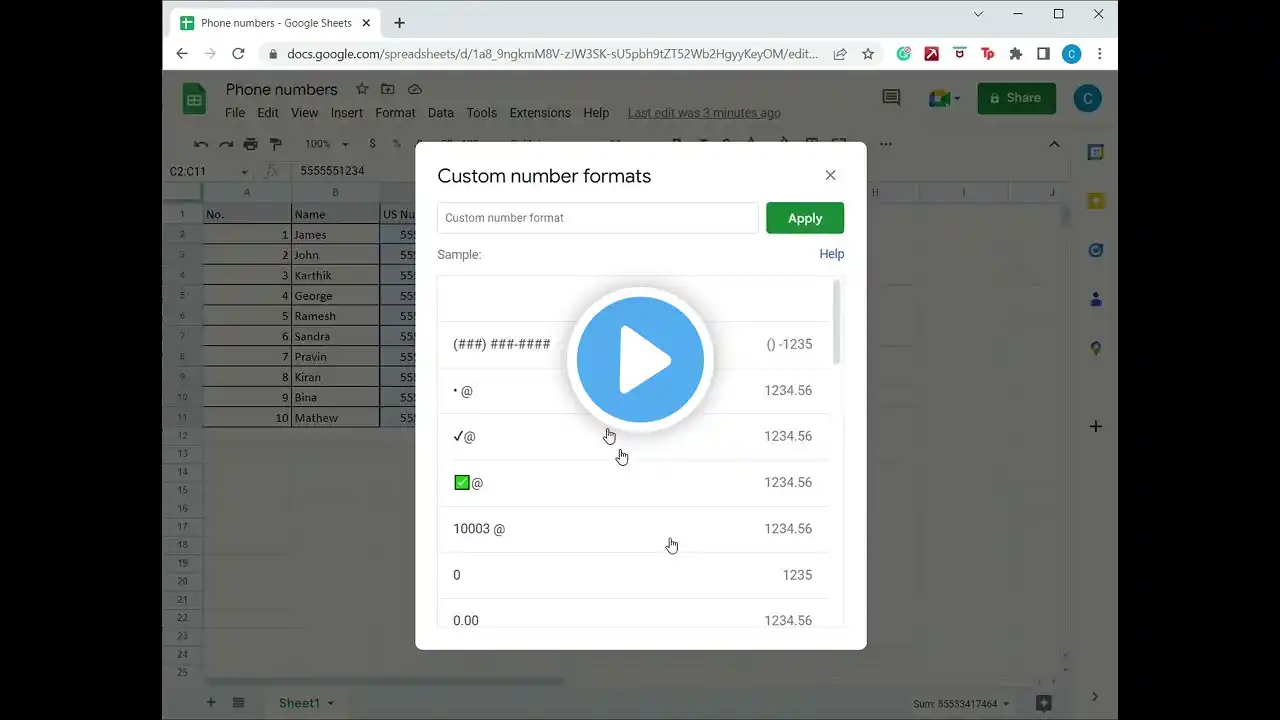Image resolution: width=1280 pixels, height=720 pixels.
Task: Open the Chrome tab search chevron
Action: point(979,14)
